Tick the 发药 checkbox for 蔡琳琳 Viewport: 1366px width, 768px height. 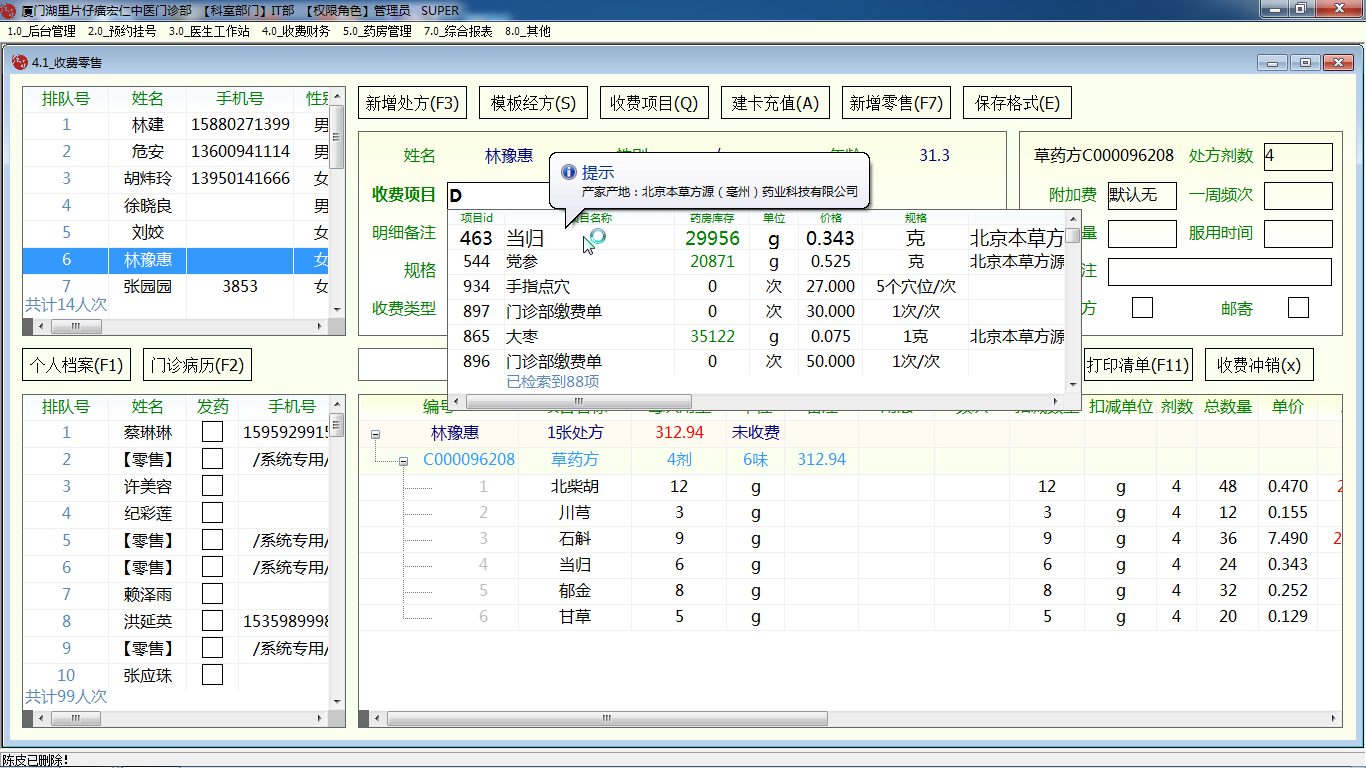tap(212, 433)
